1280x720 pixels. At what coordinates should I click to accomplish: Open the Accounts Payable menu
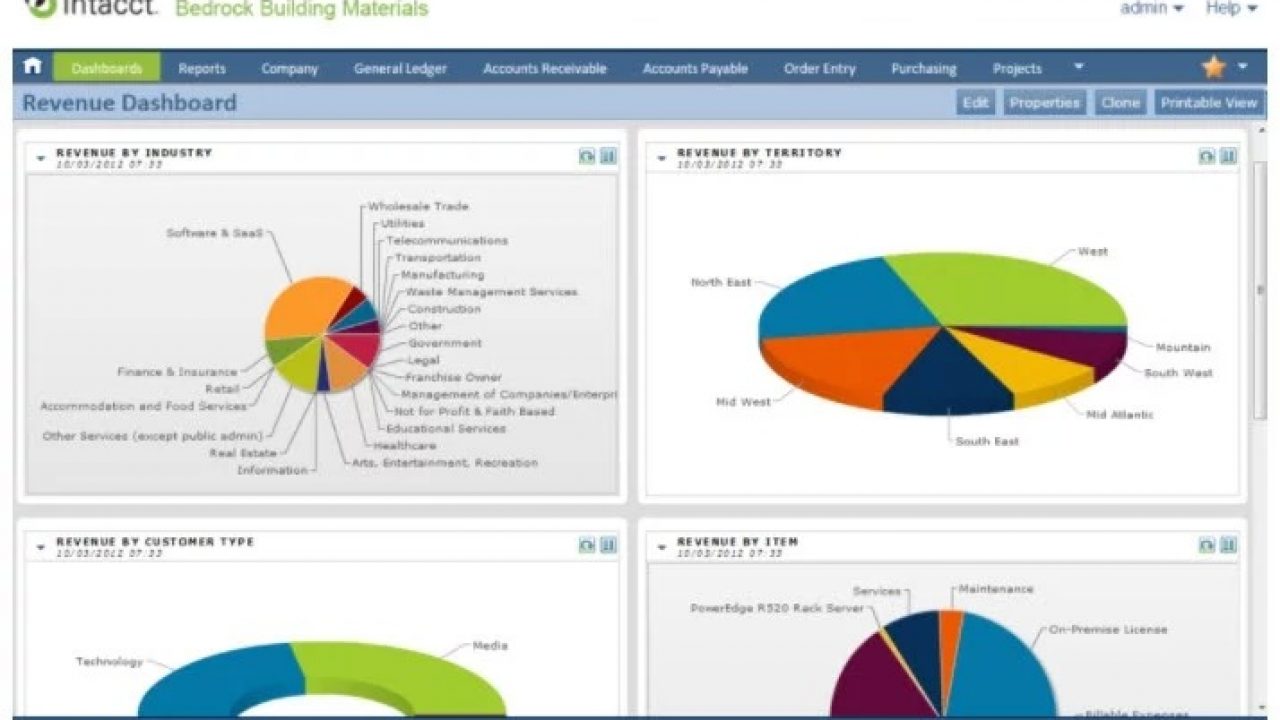695,69
